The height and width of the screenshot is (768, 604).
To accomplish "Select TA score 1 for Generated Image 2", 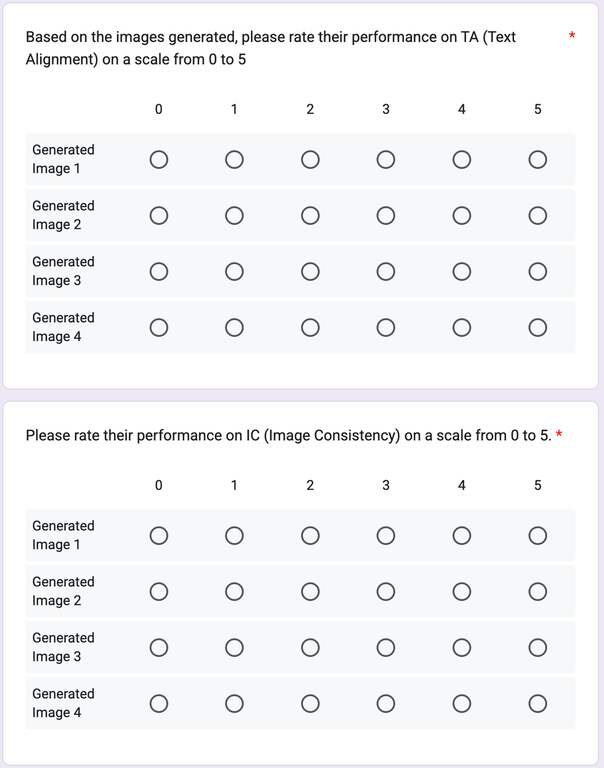I will click(234, 216).
